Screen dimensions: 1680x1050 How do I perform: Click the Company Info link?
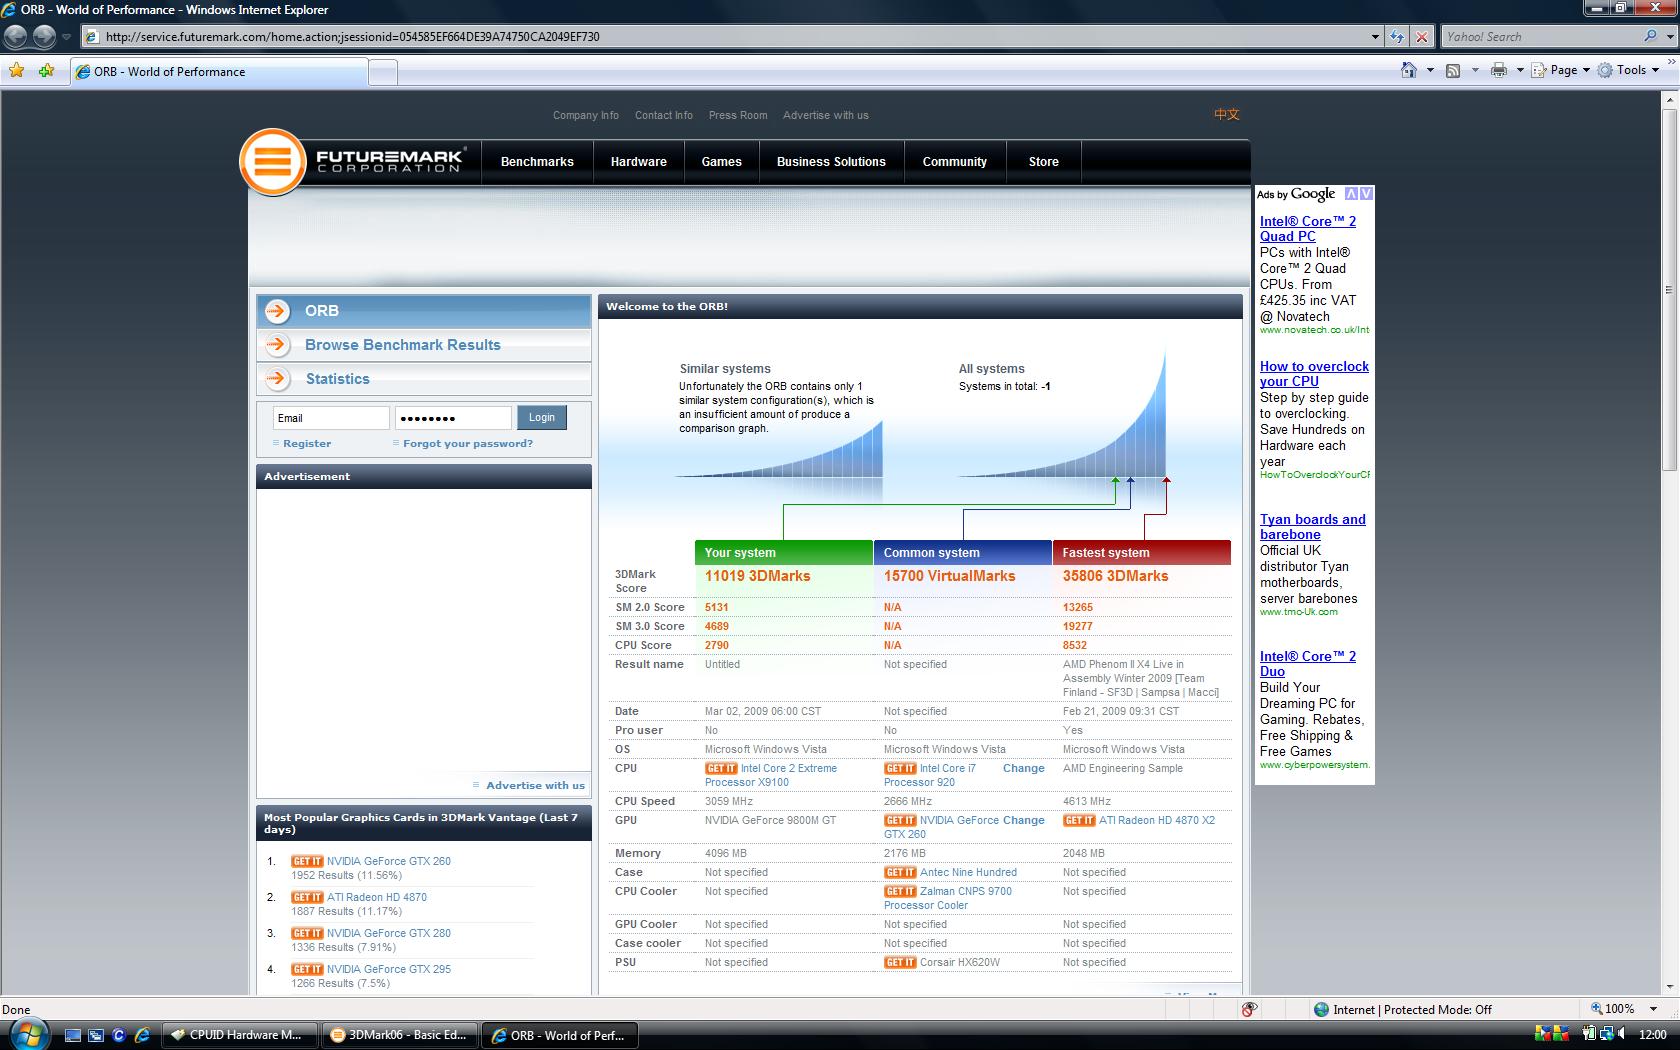tap(586, 115)
